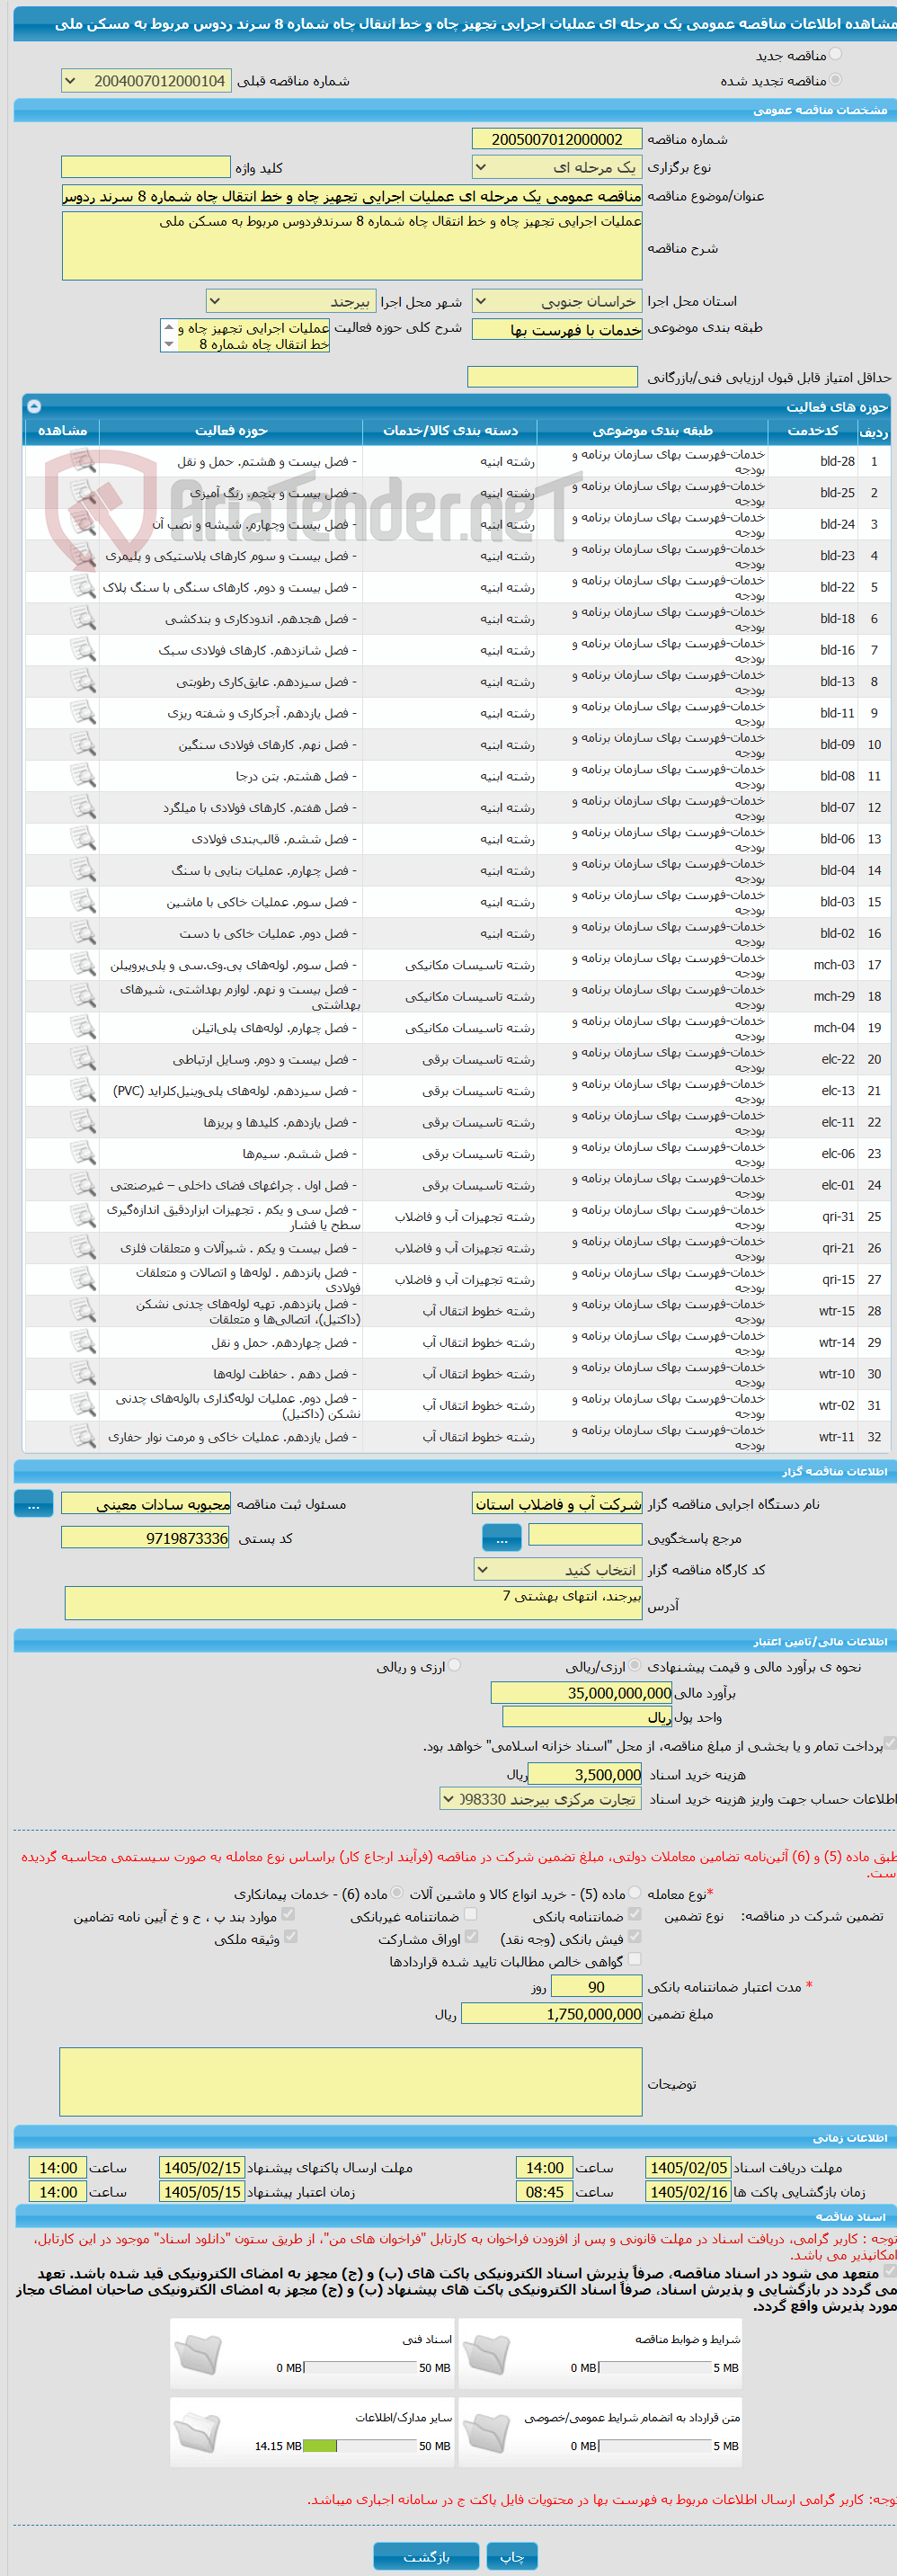Open the شرایط و ضوابط مناقصه folder icon
897x2576 pixels.
pos(487,2353)
